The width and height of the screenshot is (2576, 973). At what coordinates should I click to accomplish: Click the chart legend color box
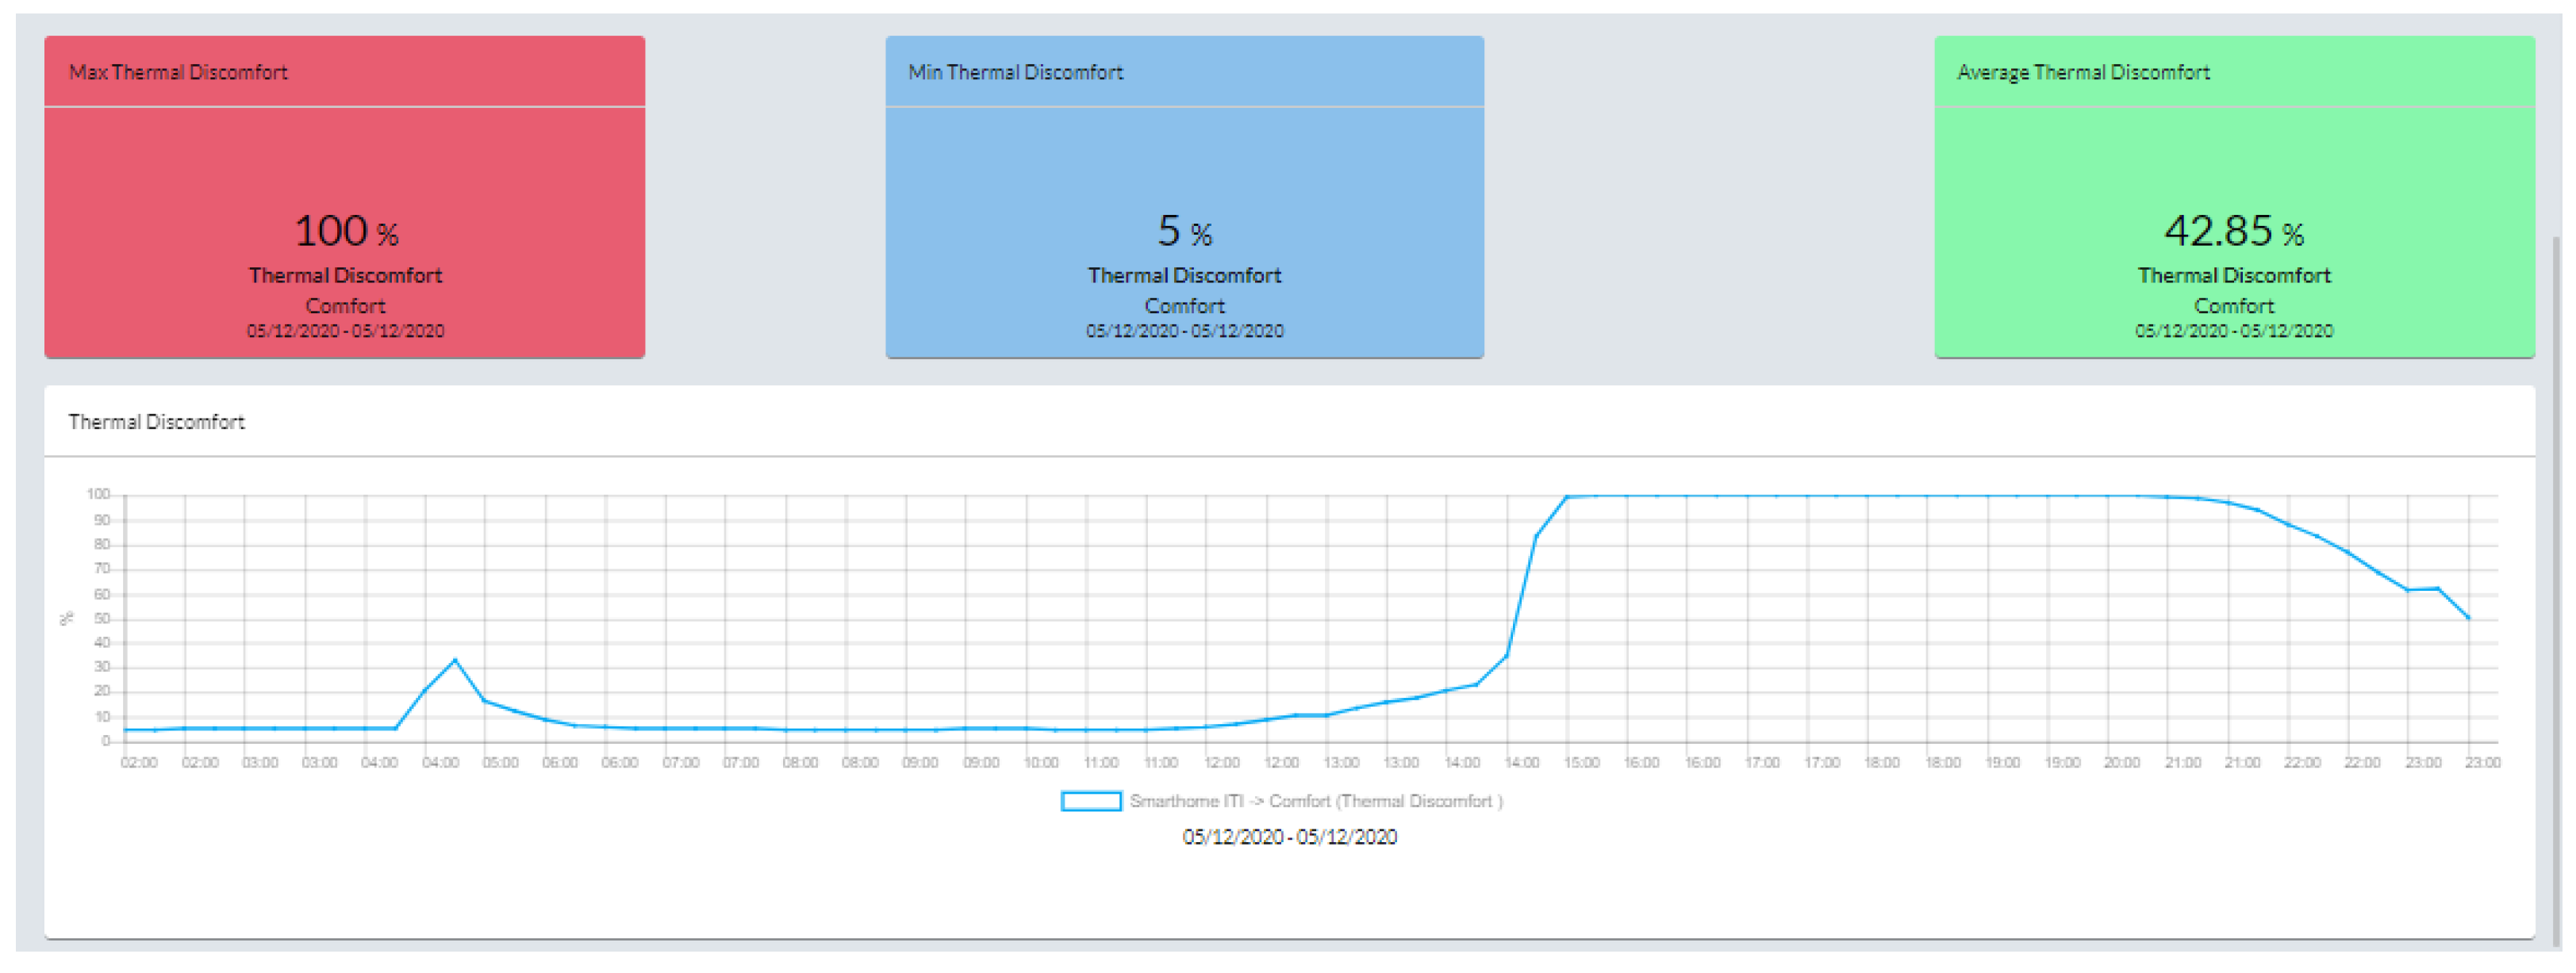click(1090, 801)
